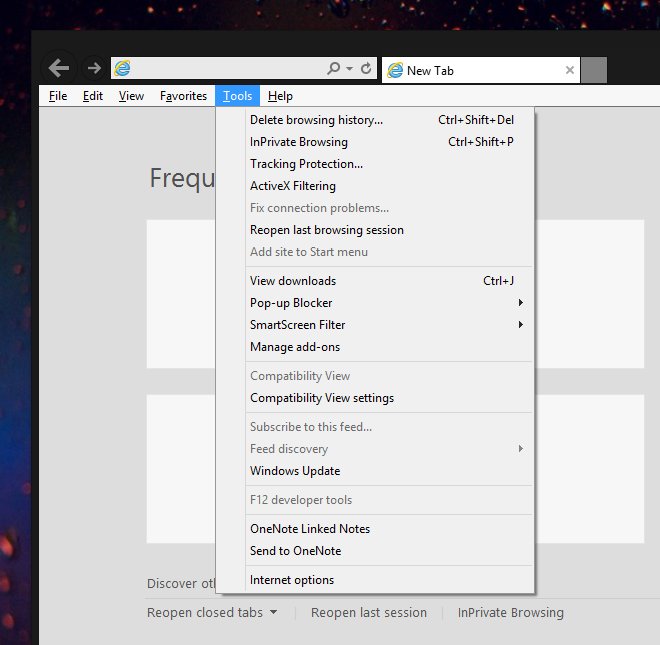Screen dimensions: 660x645
Task: Click the Back navigation arrow button
Action: click(x=60, y=68)
